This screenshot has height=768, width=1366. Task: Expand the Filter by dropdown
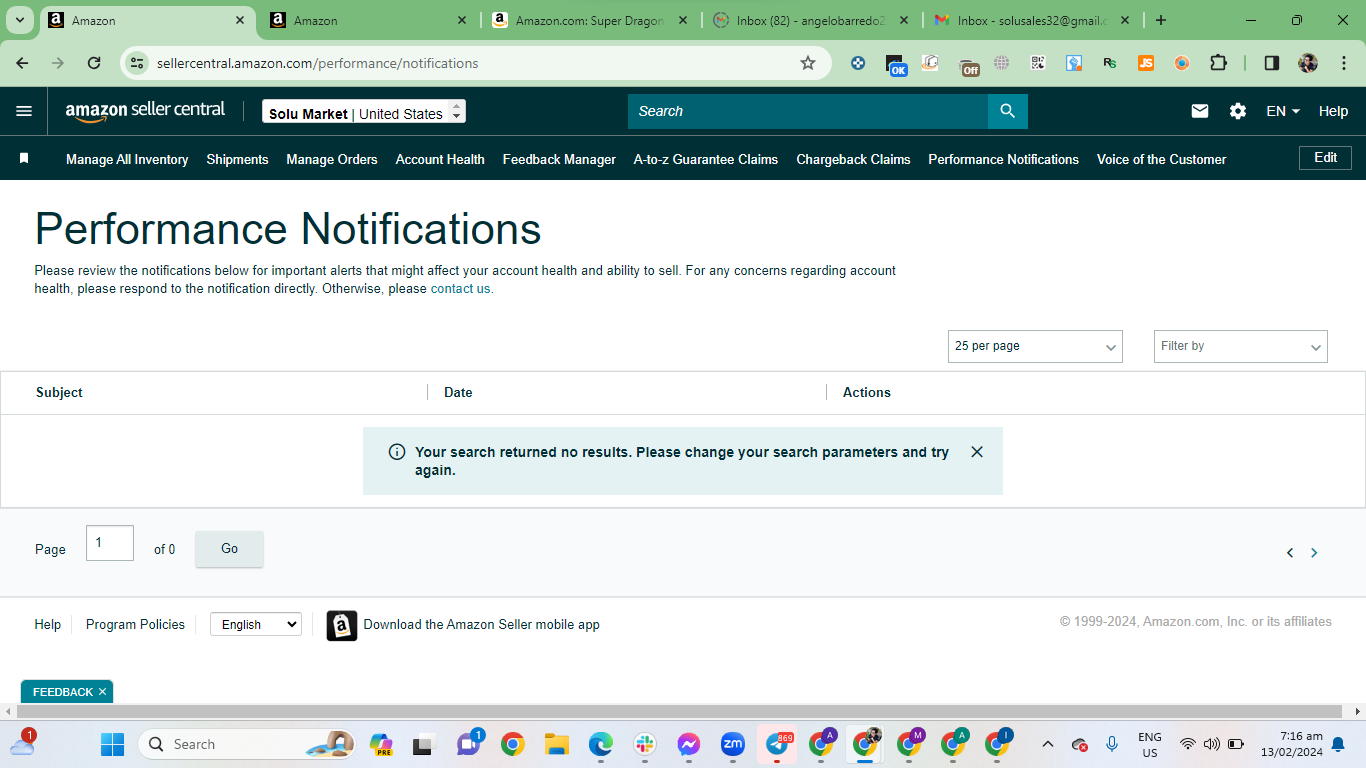1240,346
